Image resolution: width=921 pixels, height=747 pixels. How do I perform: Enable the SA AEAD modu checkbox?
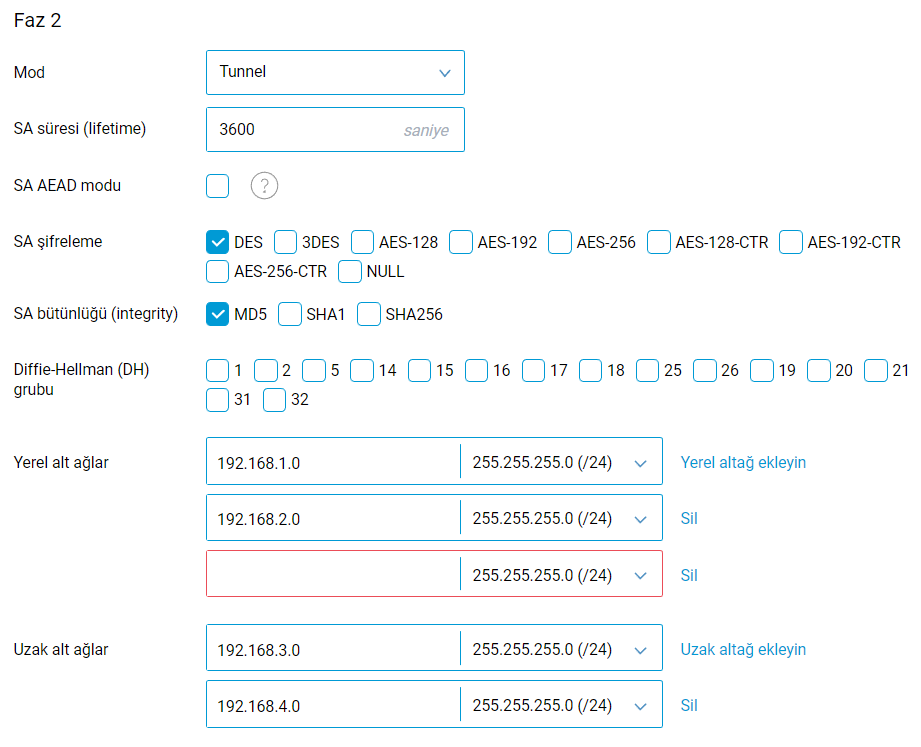[x=218, y=186]
